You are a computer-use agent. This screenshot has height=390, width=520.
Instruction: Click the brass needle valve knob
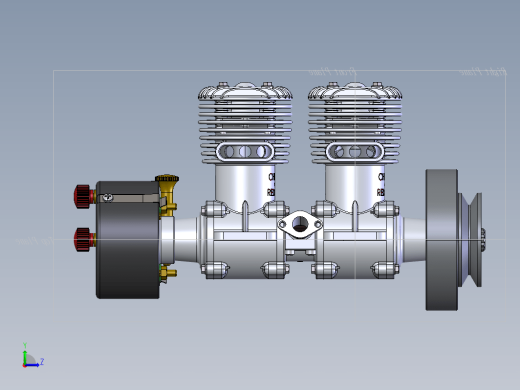pos(167,179)
